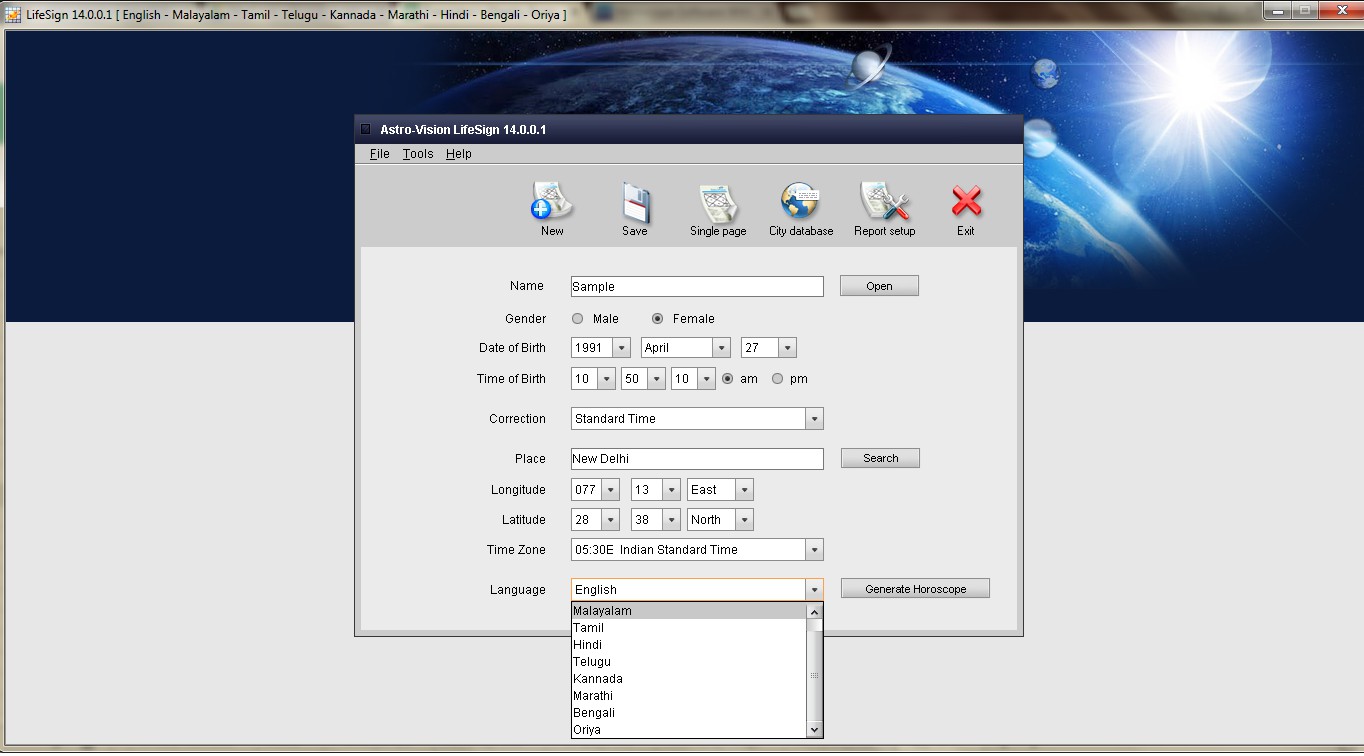Click the Save toolbar icon
Image resolution: width=1364 pixels, height=756 pixels.
[x=635, y=203]
